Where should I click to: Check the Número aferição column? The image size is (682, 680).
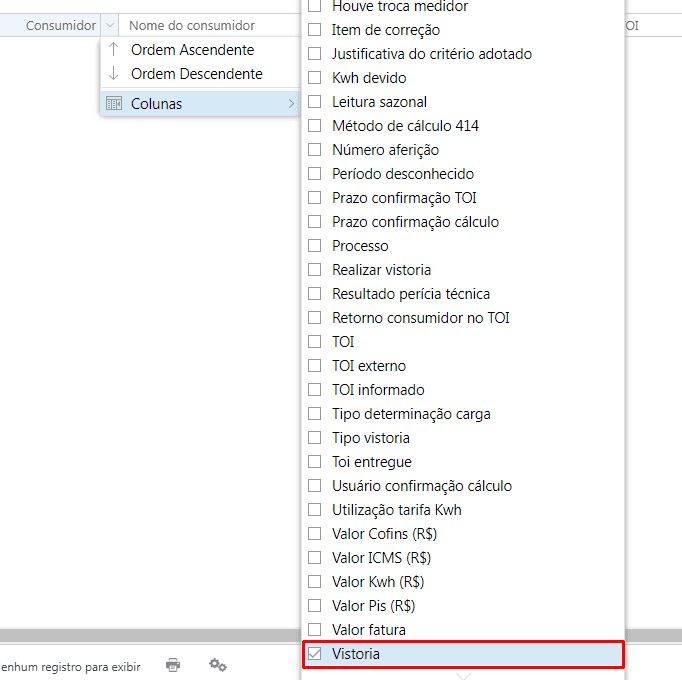pos(314,150)
